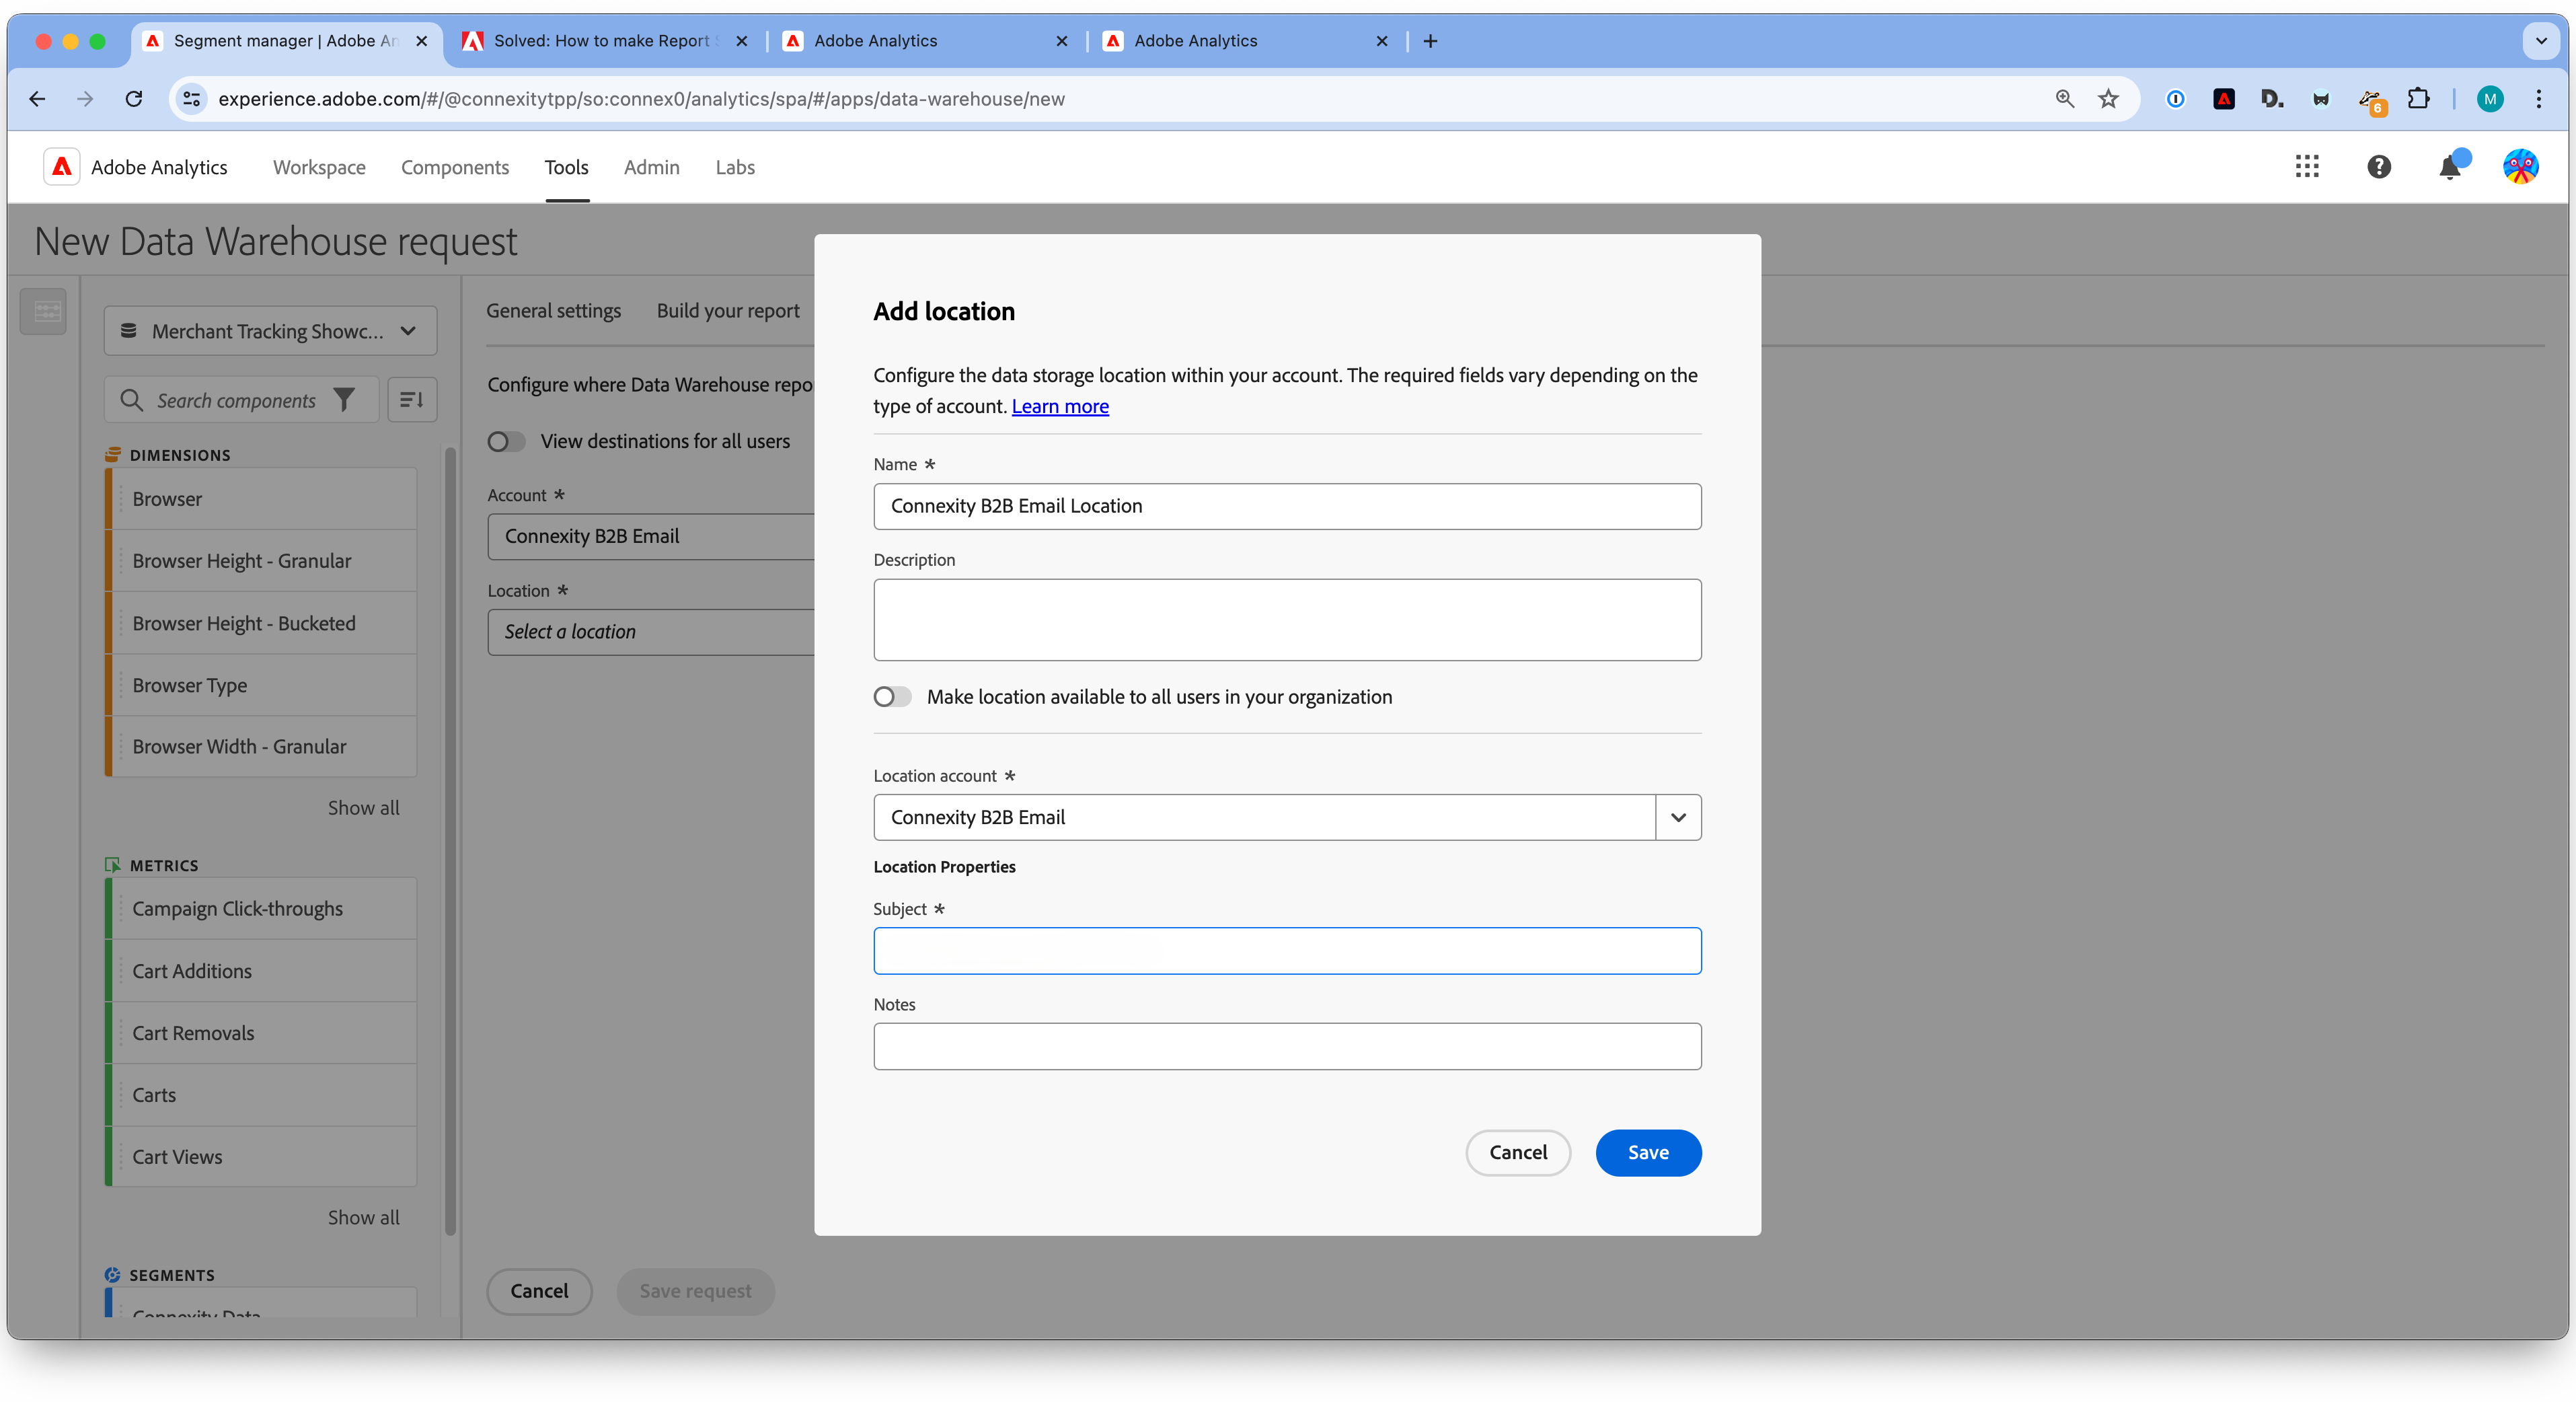The height and width of the screenshot is (1402, 2576).
Task: Close the Solved: How to make Report tab
Action: [x=741, y=41]
